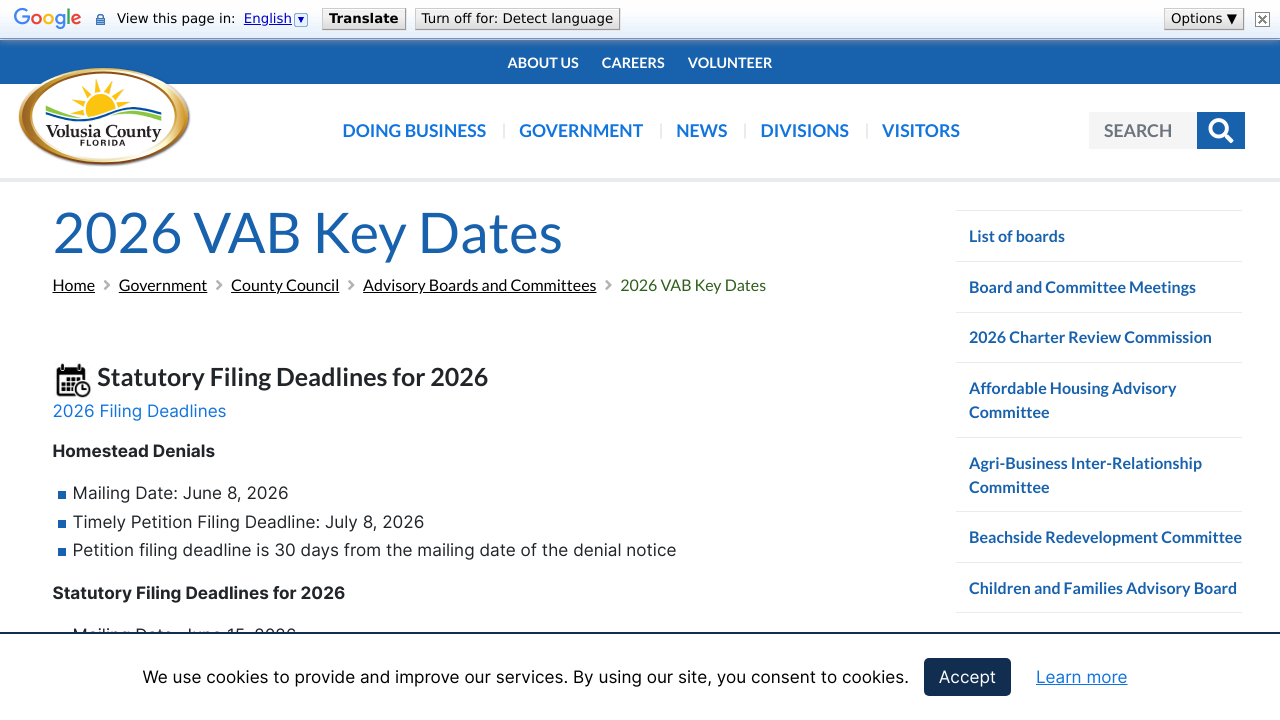Image resolution: width=1280 pixels, height=720 pixels.
Task: Open List of boards sidebar link
Action: 1017,236
